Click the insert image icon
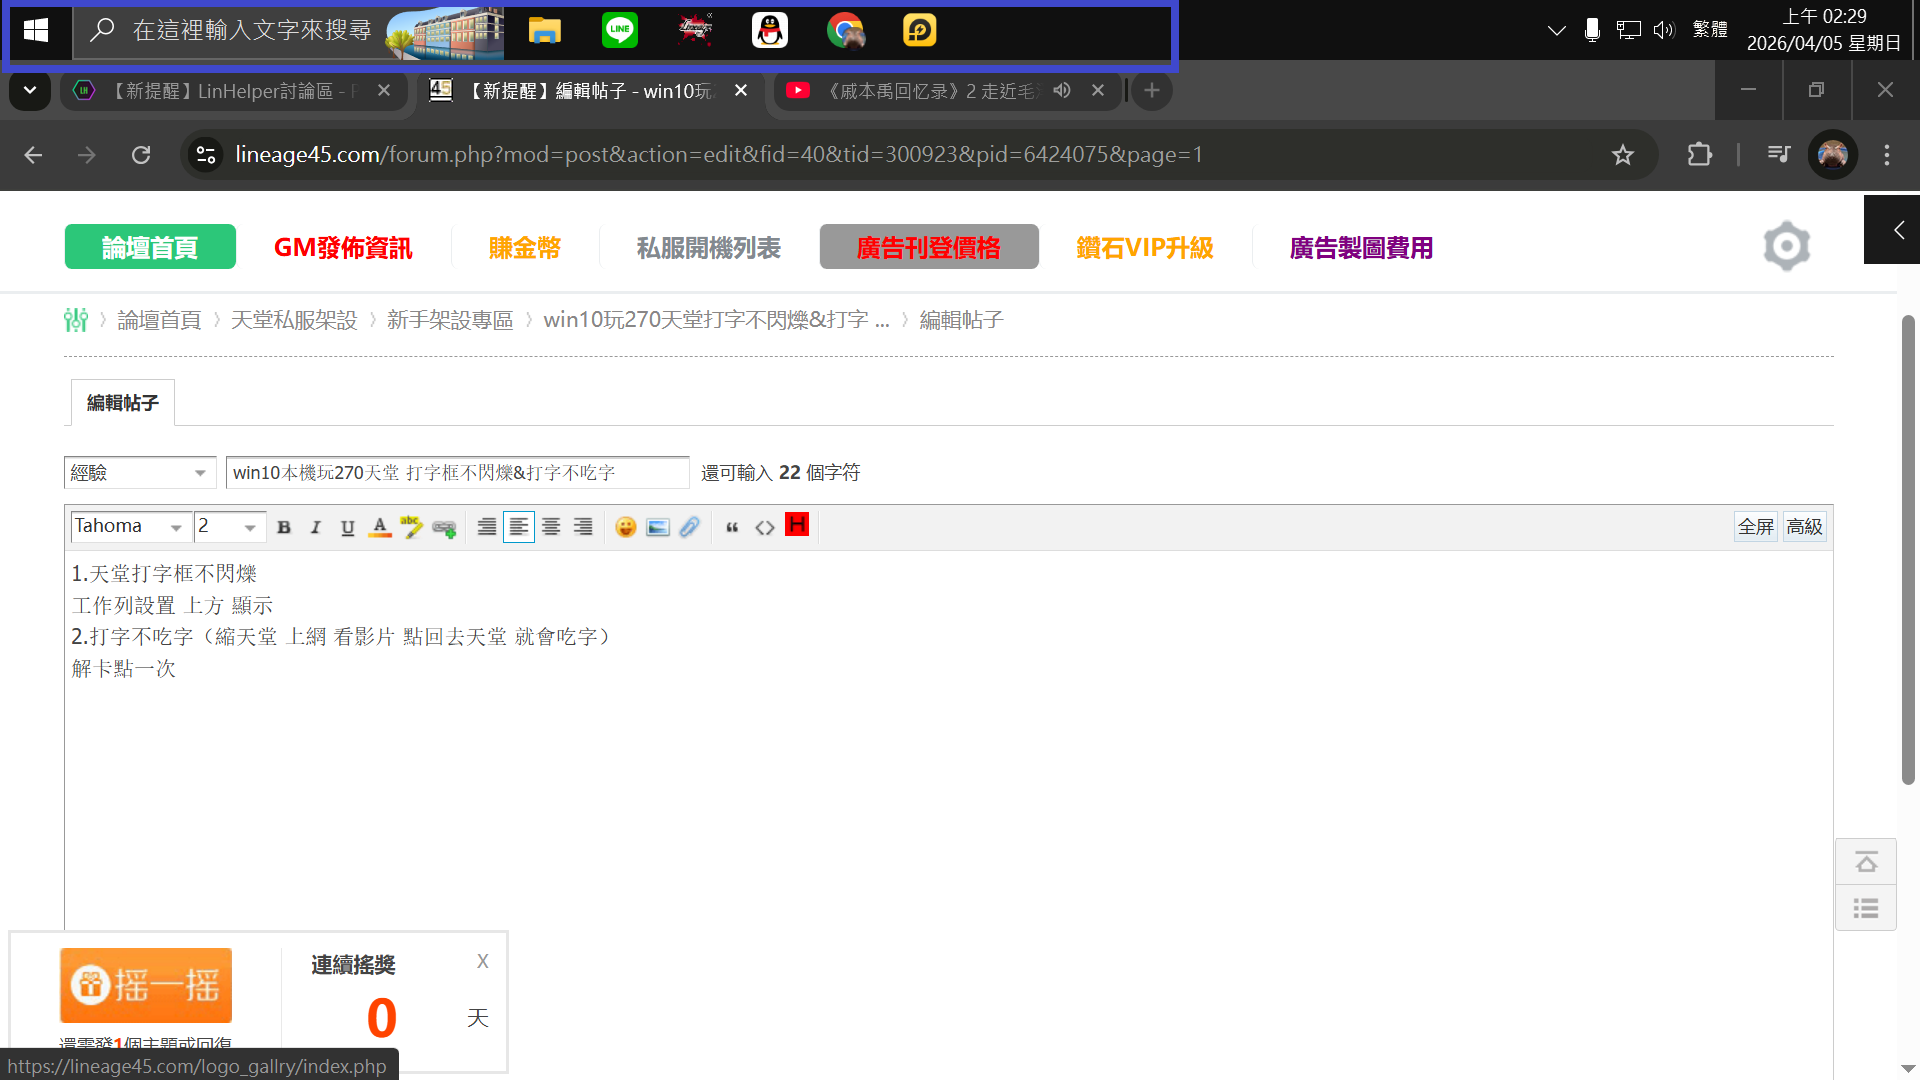 (658, 527)
